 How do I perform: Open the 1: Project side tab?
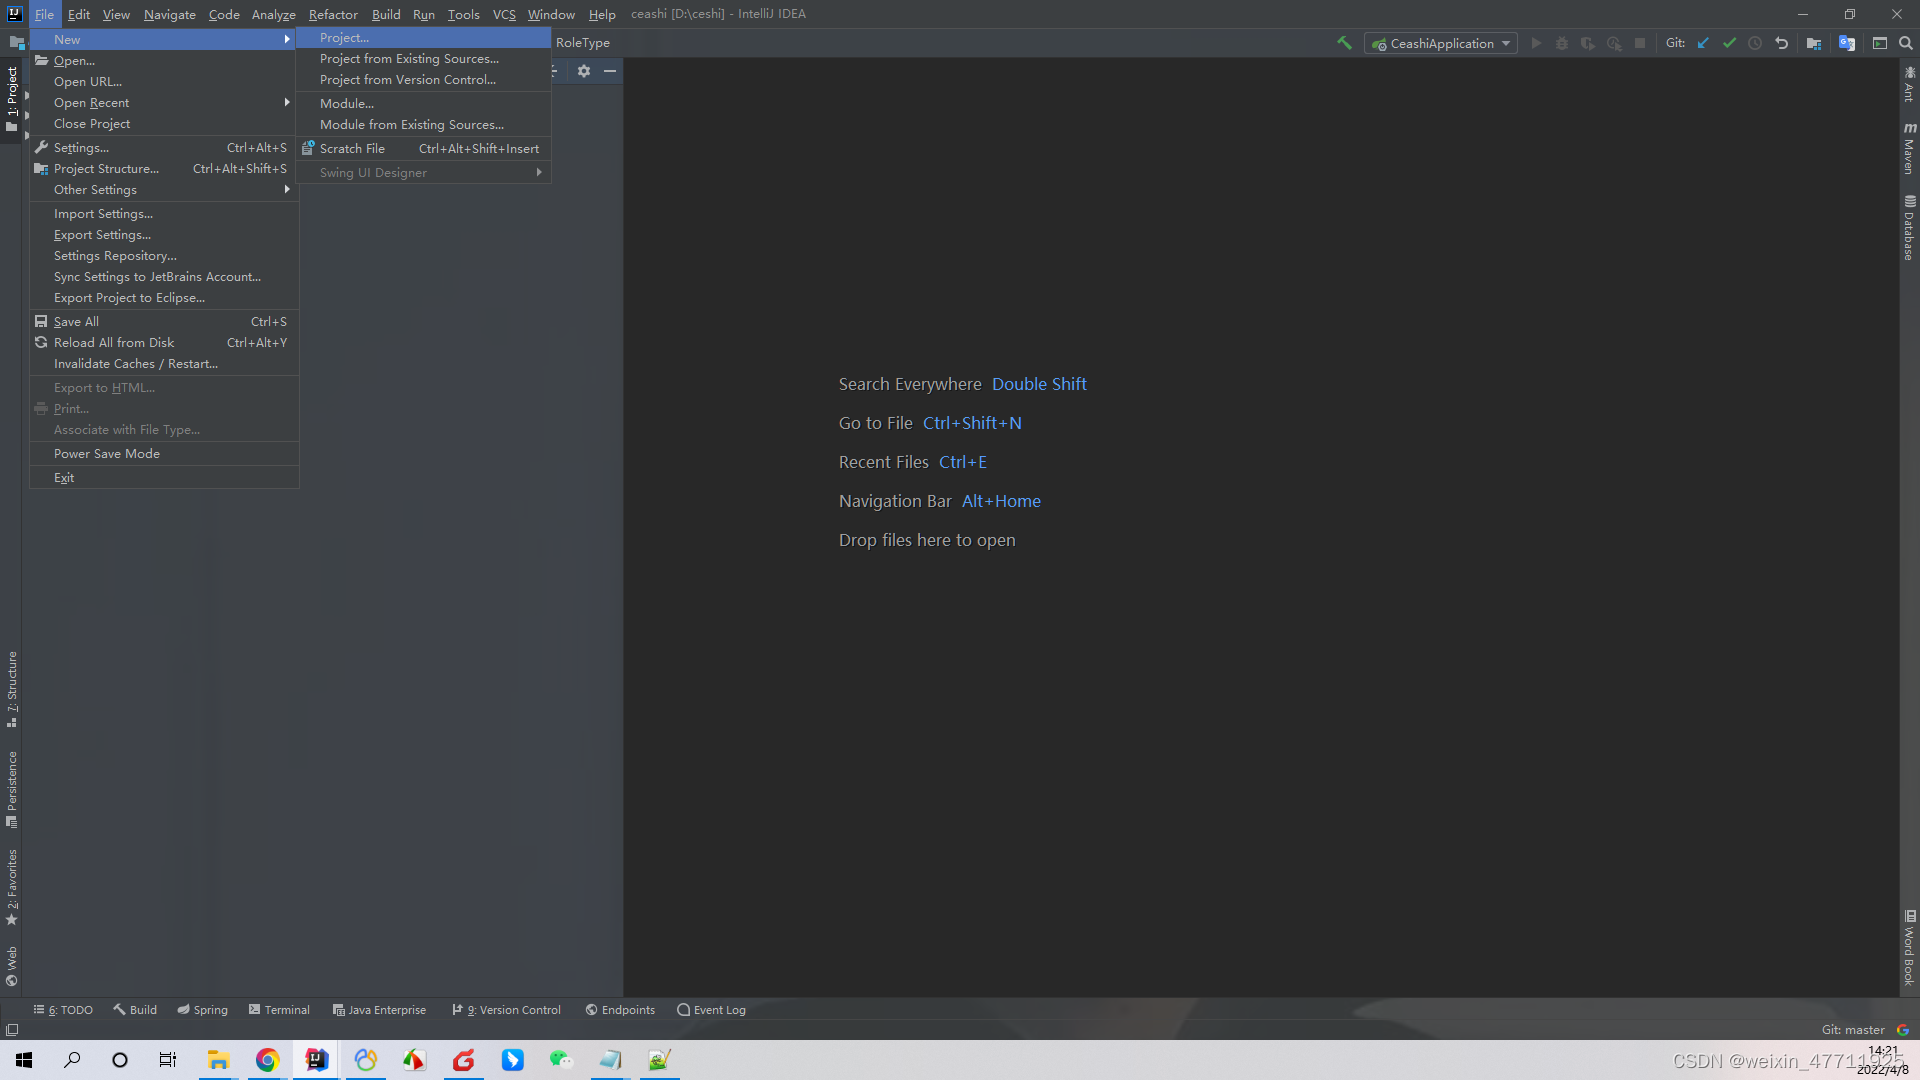point(12,99)
